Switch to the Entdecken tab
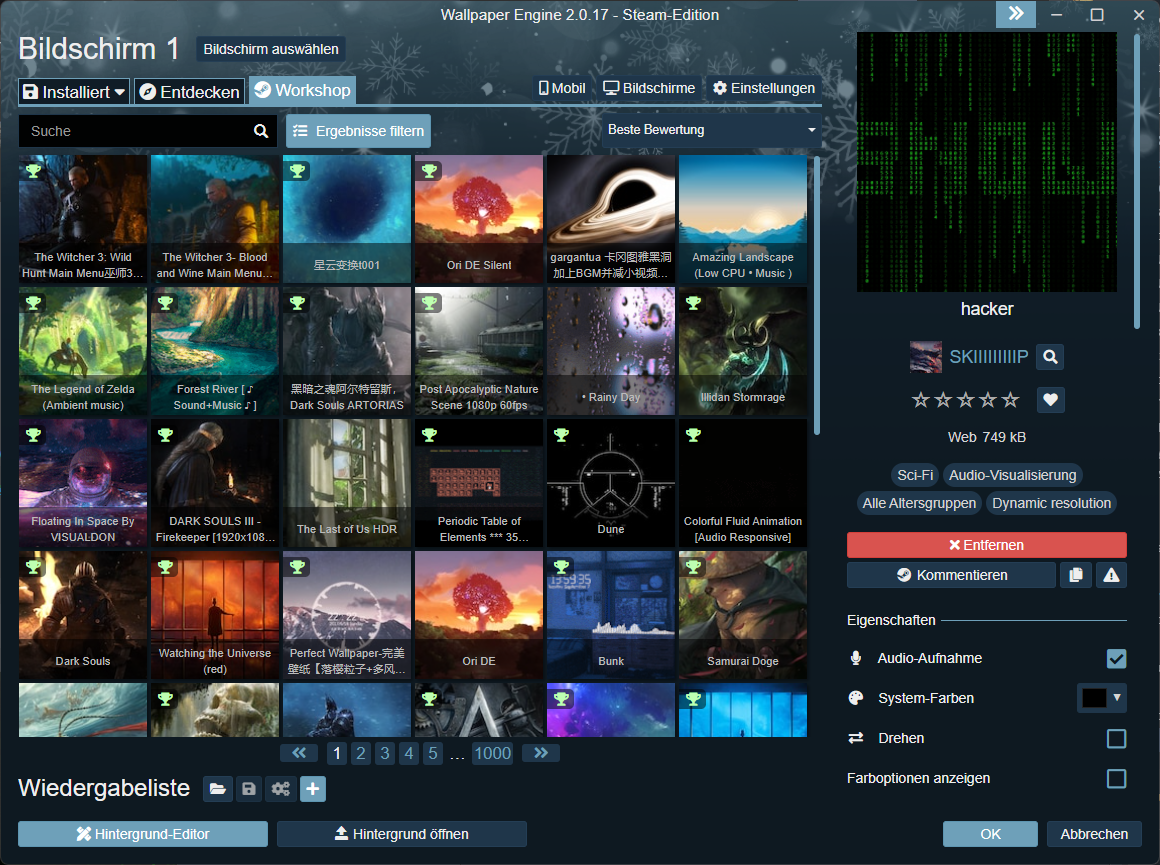The height and width of the screenshot is (865, 1160). coord(190,92)
